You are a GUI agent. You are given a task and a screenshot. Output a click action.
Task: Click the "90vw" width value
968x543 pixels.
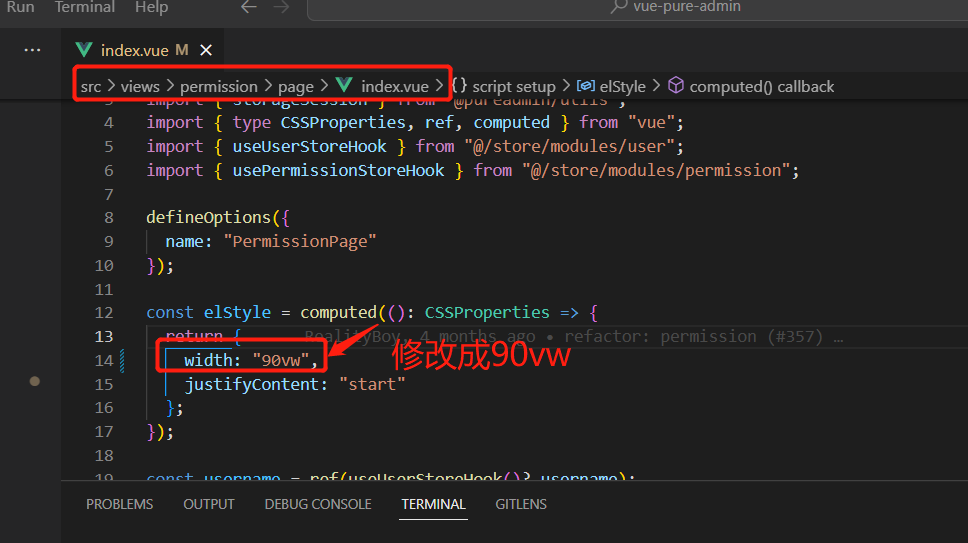click(280, 360)
